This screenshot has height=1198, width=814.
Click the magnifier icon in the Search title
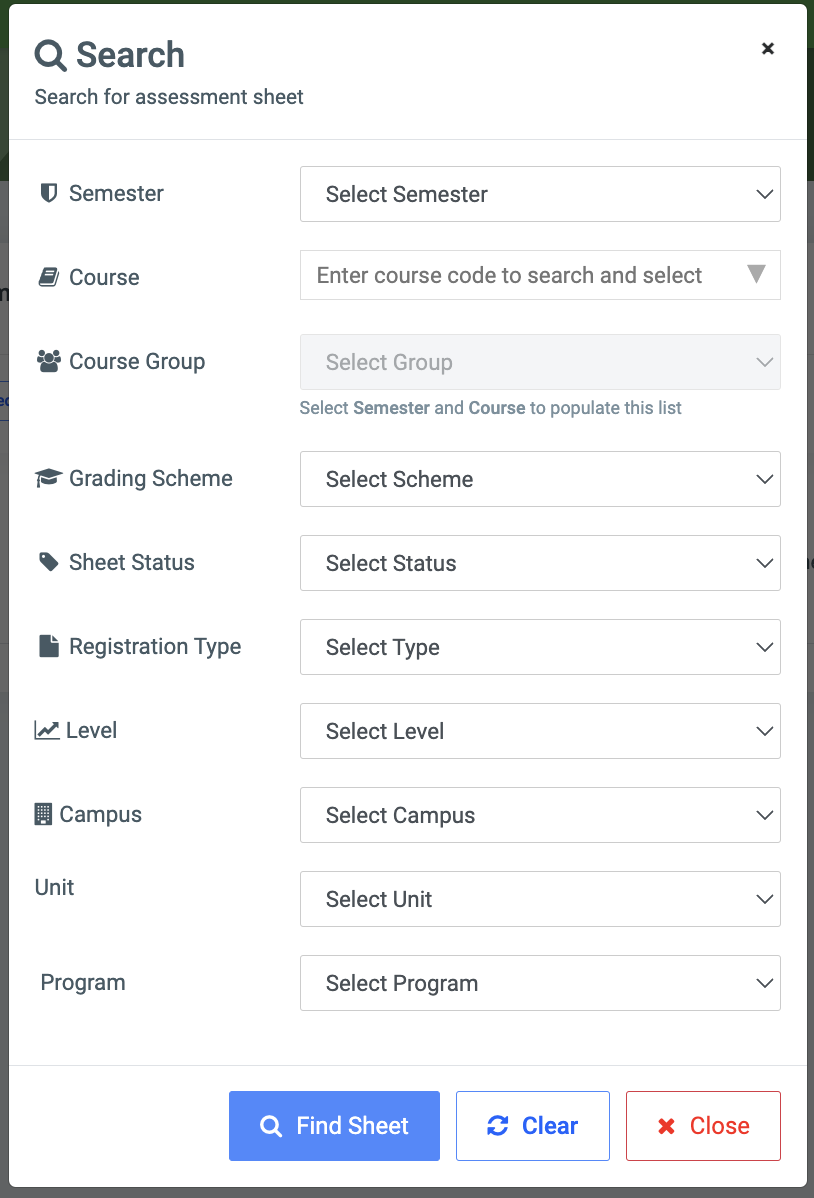[x=49, y=55]
